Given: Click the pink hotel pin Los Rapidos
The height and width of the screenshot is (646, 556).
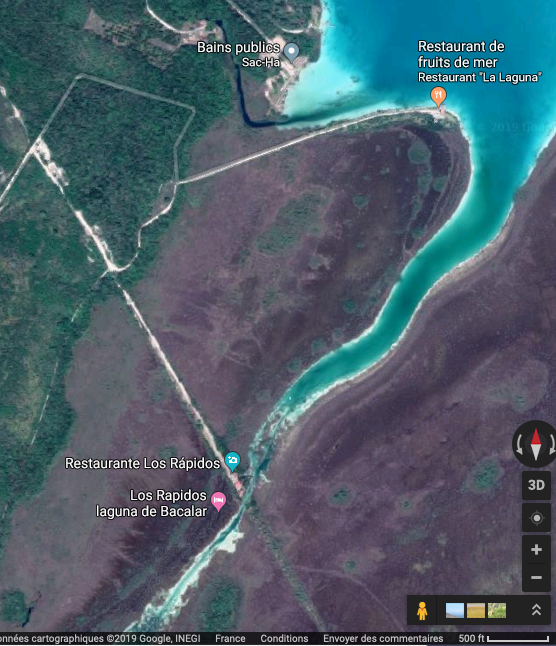Looking at the screenshot, I should pyautogui.click(x=218, y=501).
